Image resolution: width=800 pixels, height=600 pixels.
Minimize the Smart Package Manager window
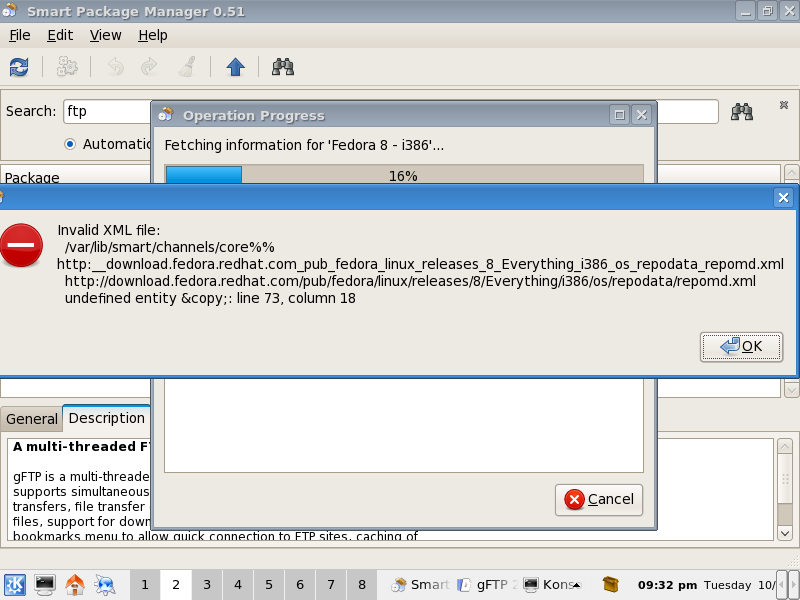[x=745, y=11]
